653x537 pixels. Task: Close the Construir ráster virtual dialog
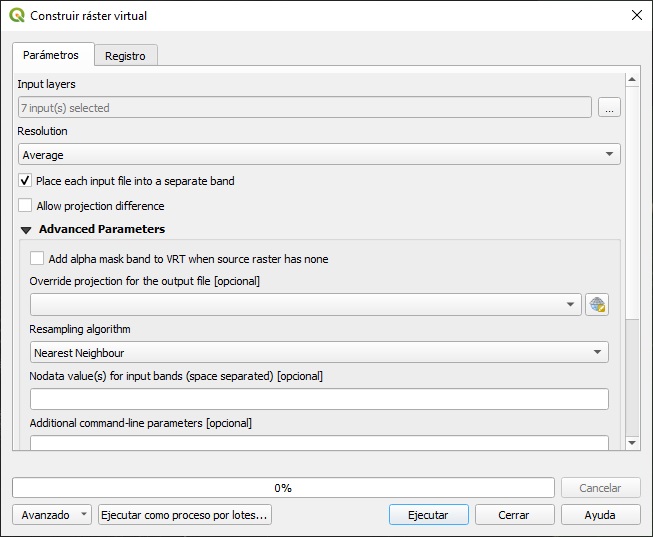636,15
